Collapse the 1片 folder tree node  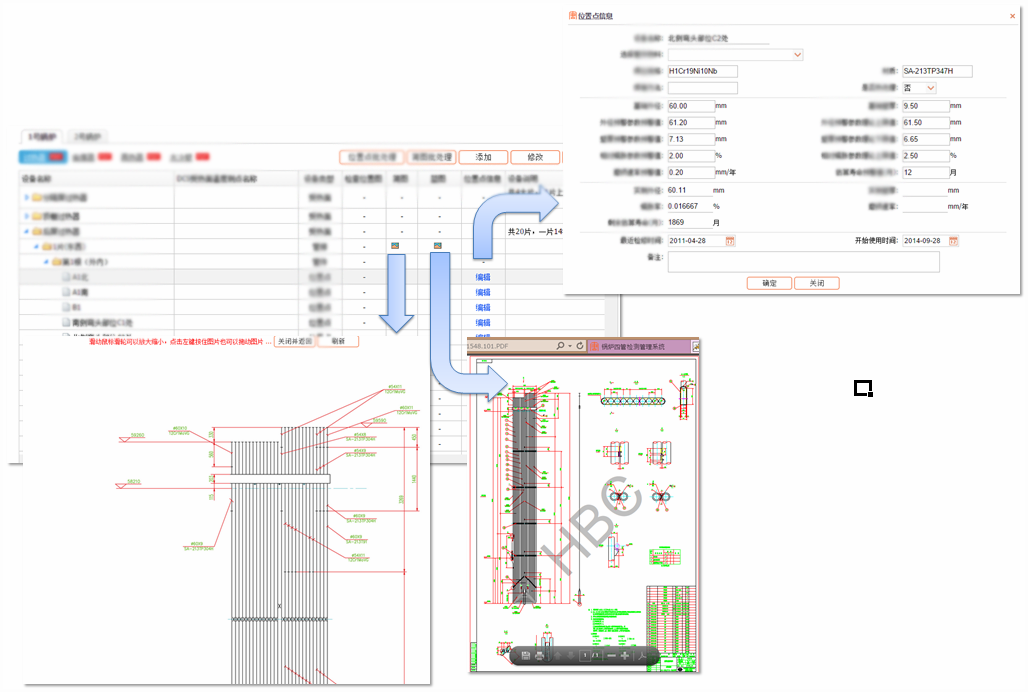click(37, 246)
